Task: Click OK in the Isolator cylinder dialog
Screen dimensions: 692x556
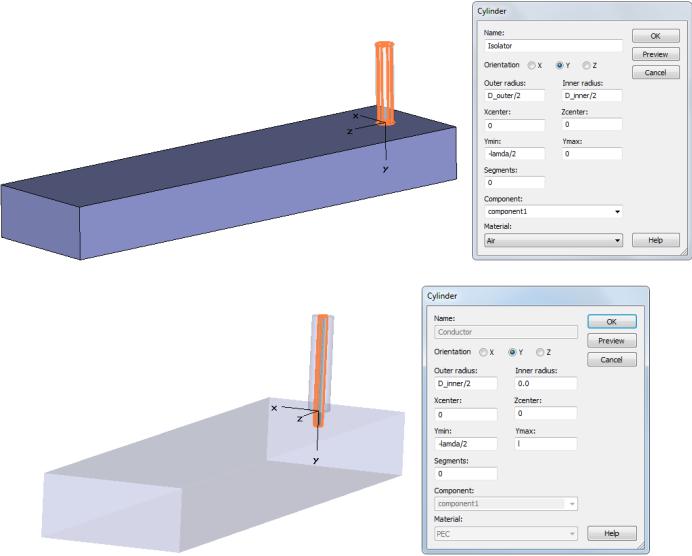Action: click(x=655, y=36)
